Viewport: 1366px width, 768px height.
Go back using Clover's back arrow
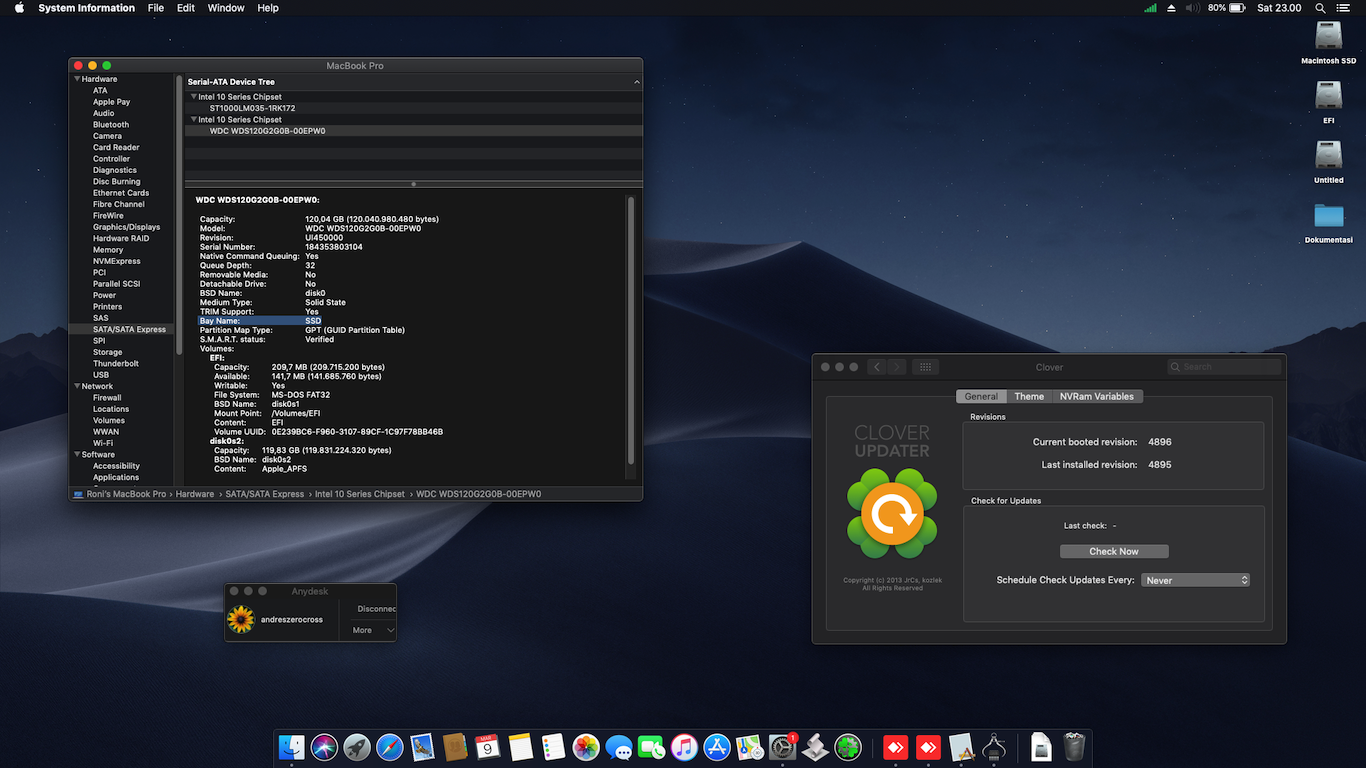[x=877, y=367]
